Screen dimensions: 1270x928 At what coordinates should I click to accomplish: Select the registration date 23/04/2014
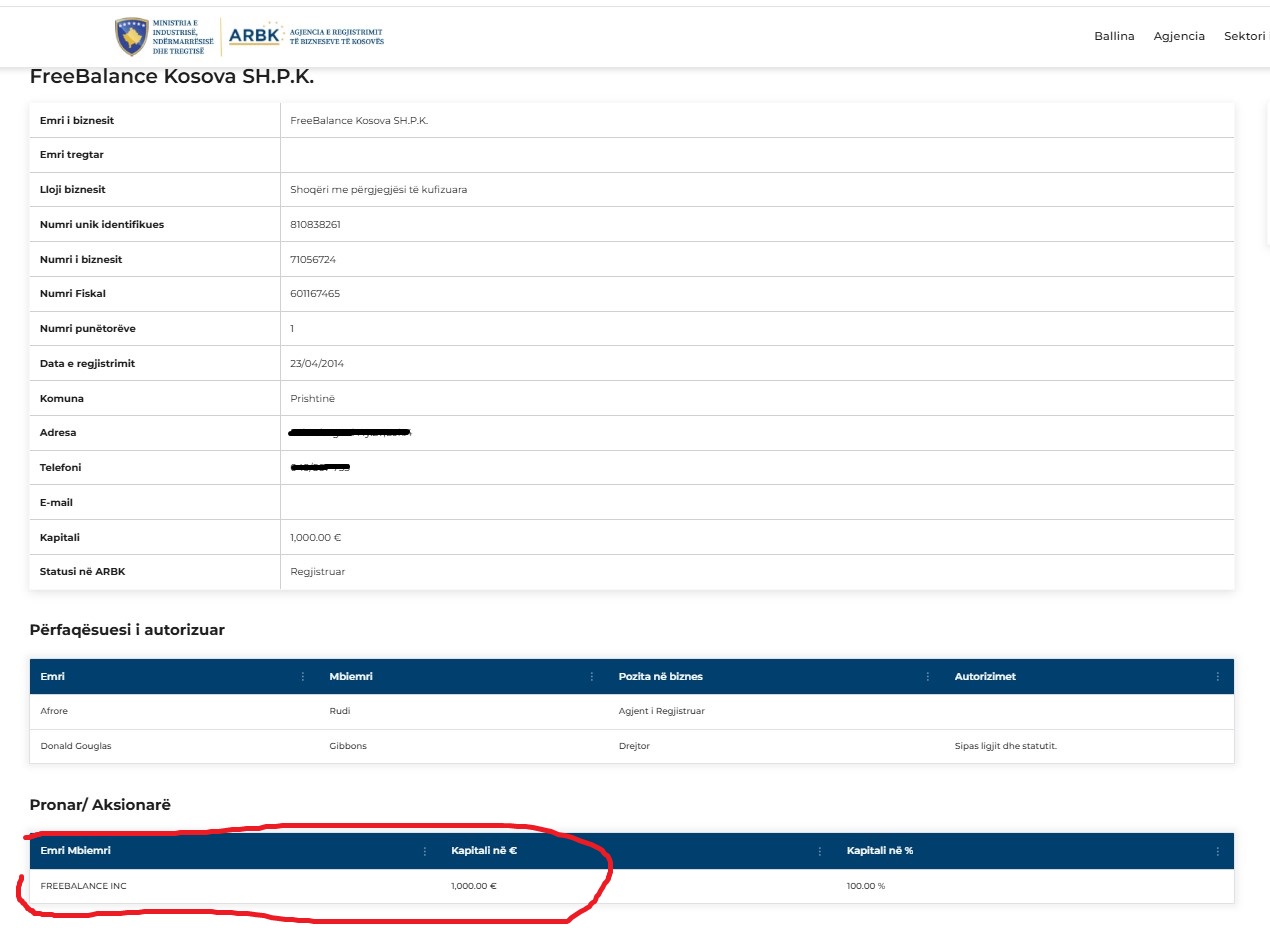pyautogui.click(x=317, y=364)
